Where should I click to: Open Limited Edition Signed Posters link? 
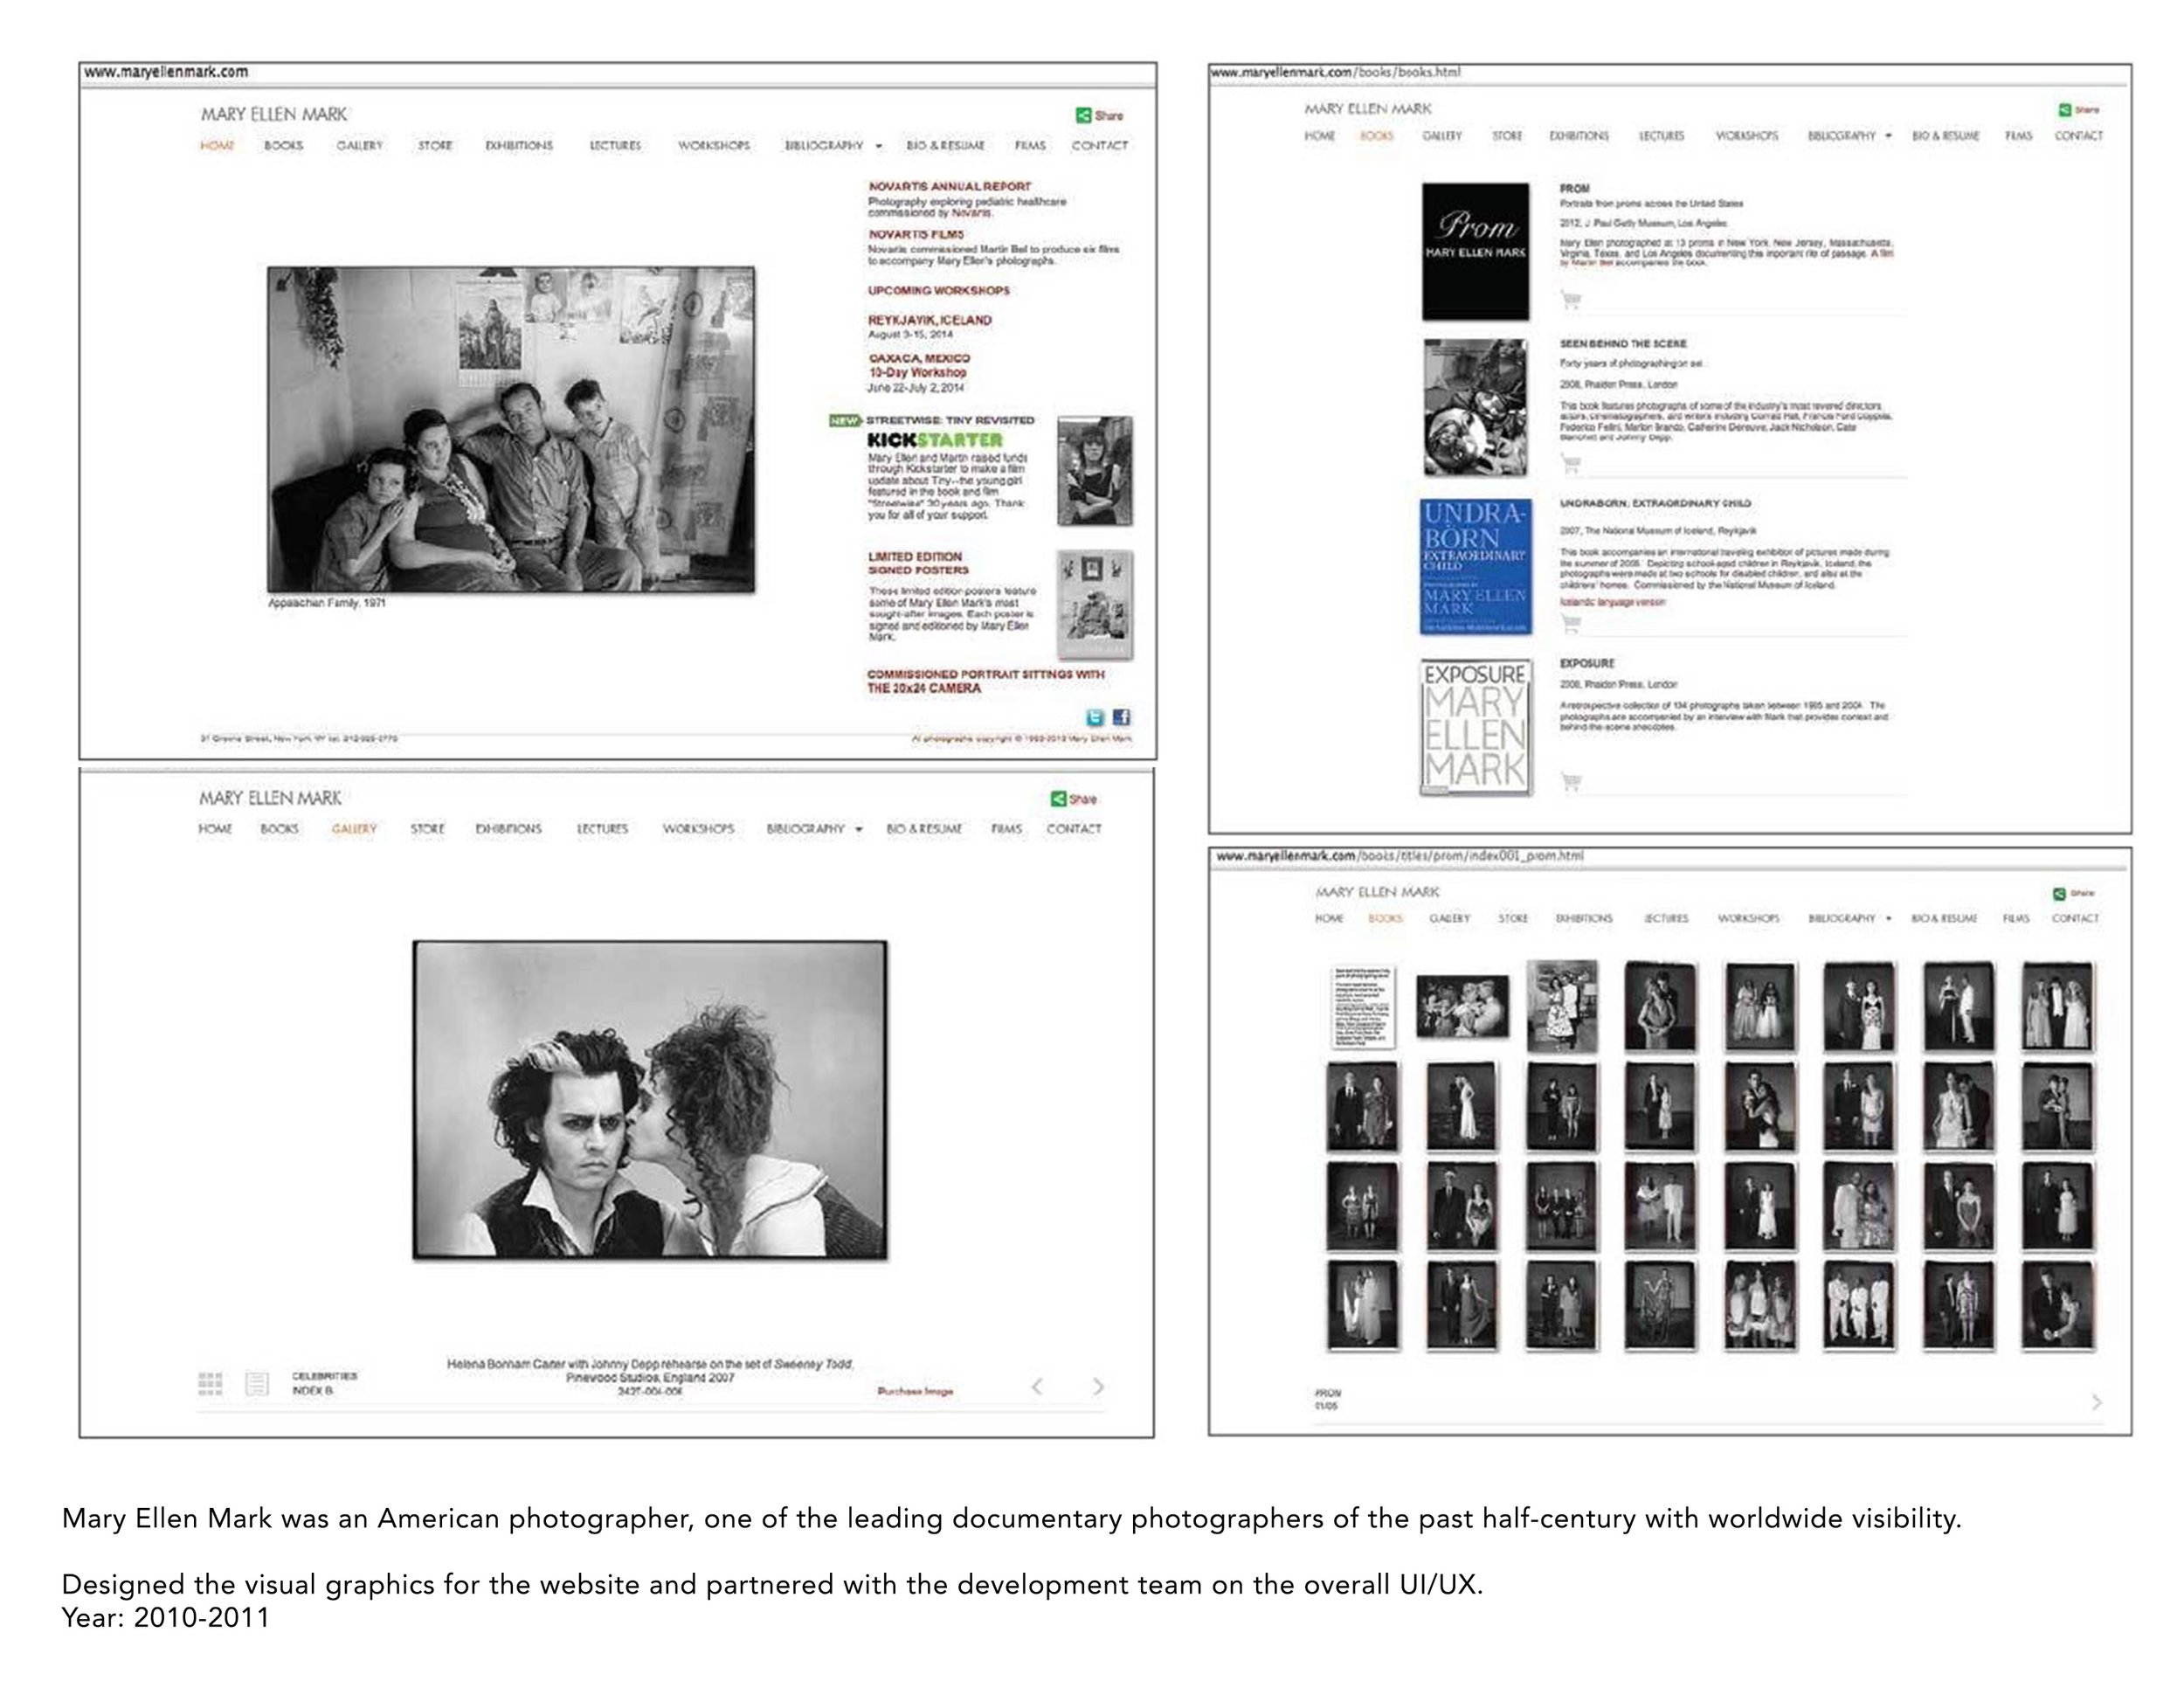[x=918, y=563]
